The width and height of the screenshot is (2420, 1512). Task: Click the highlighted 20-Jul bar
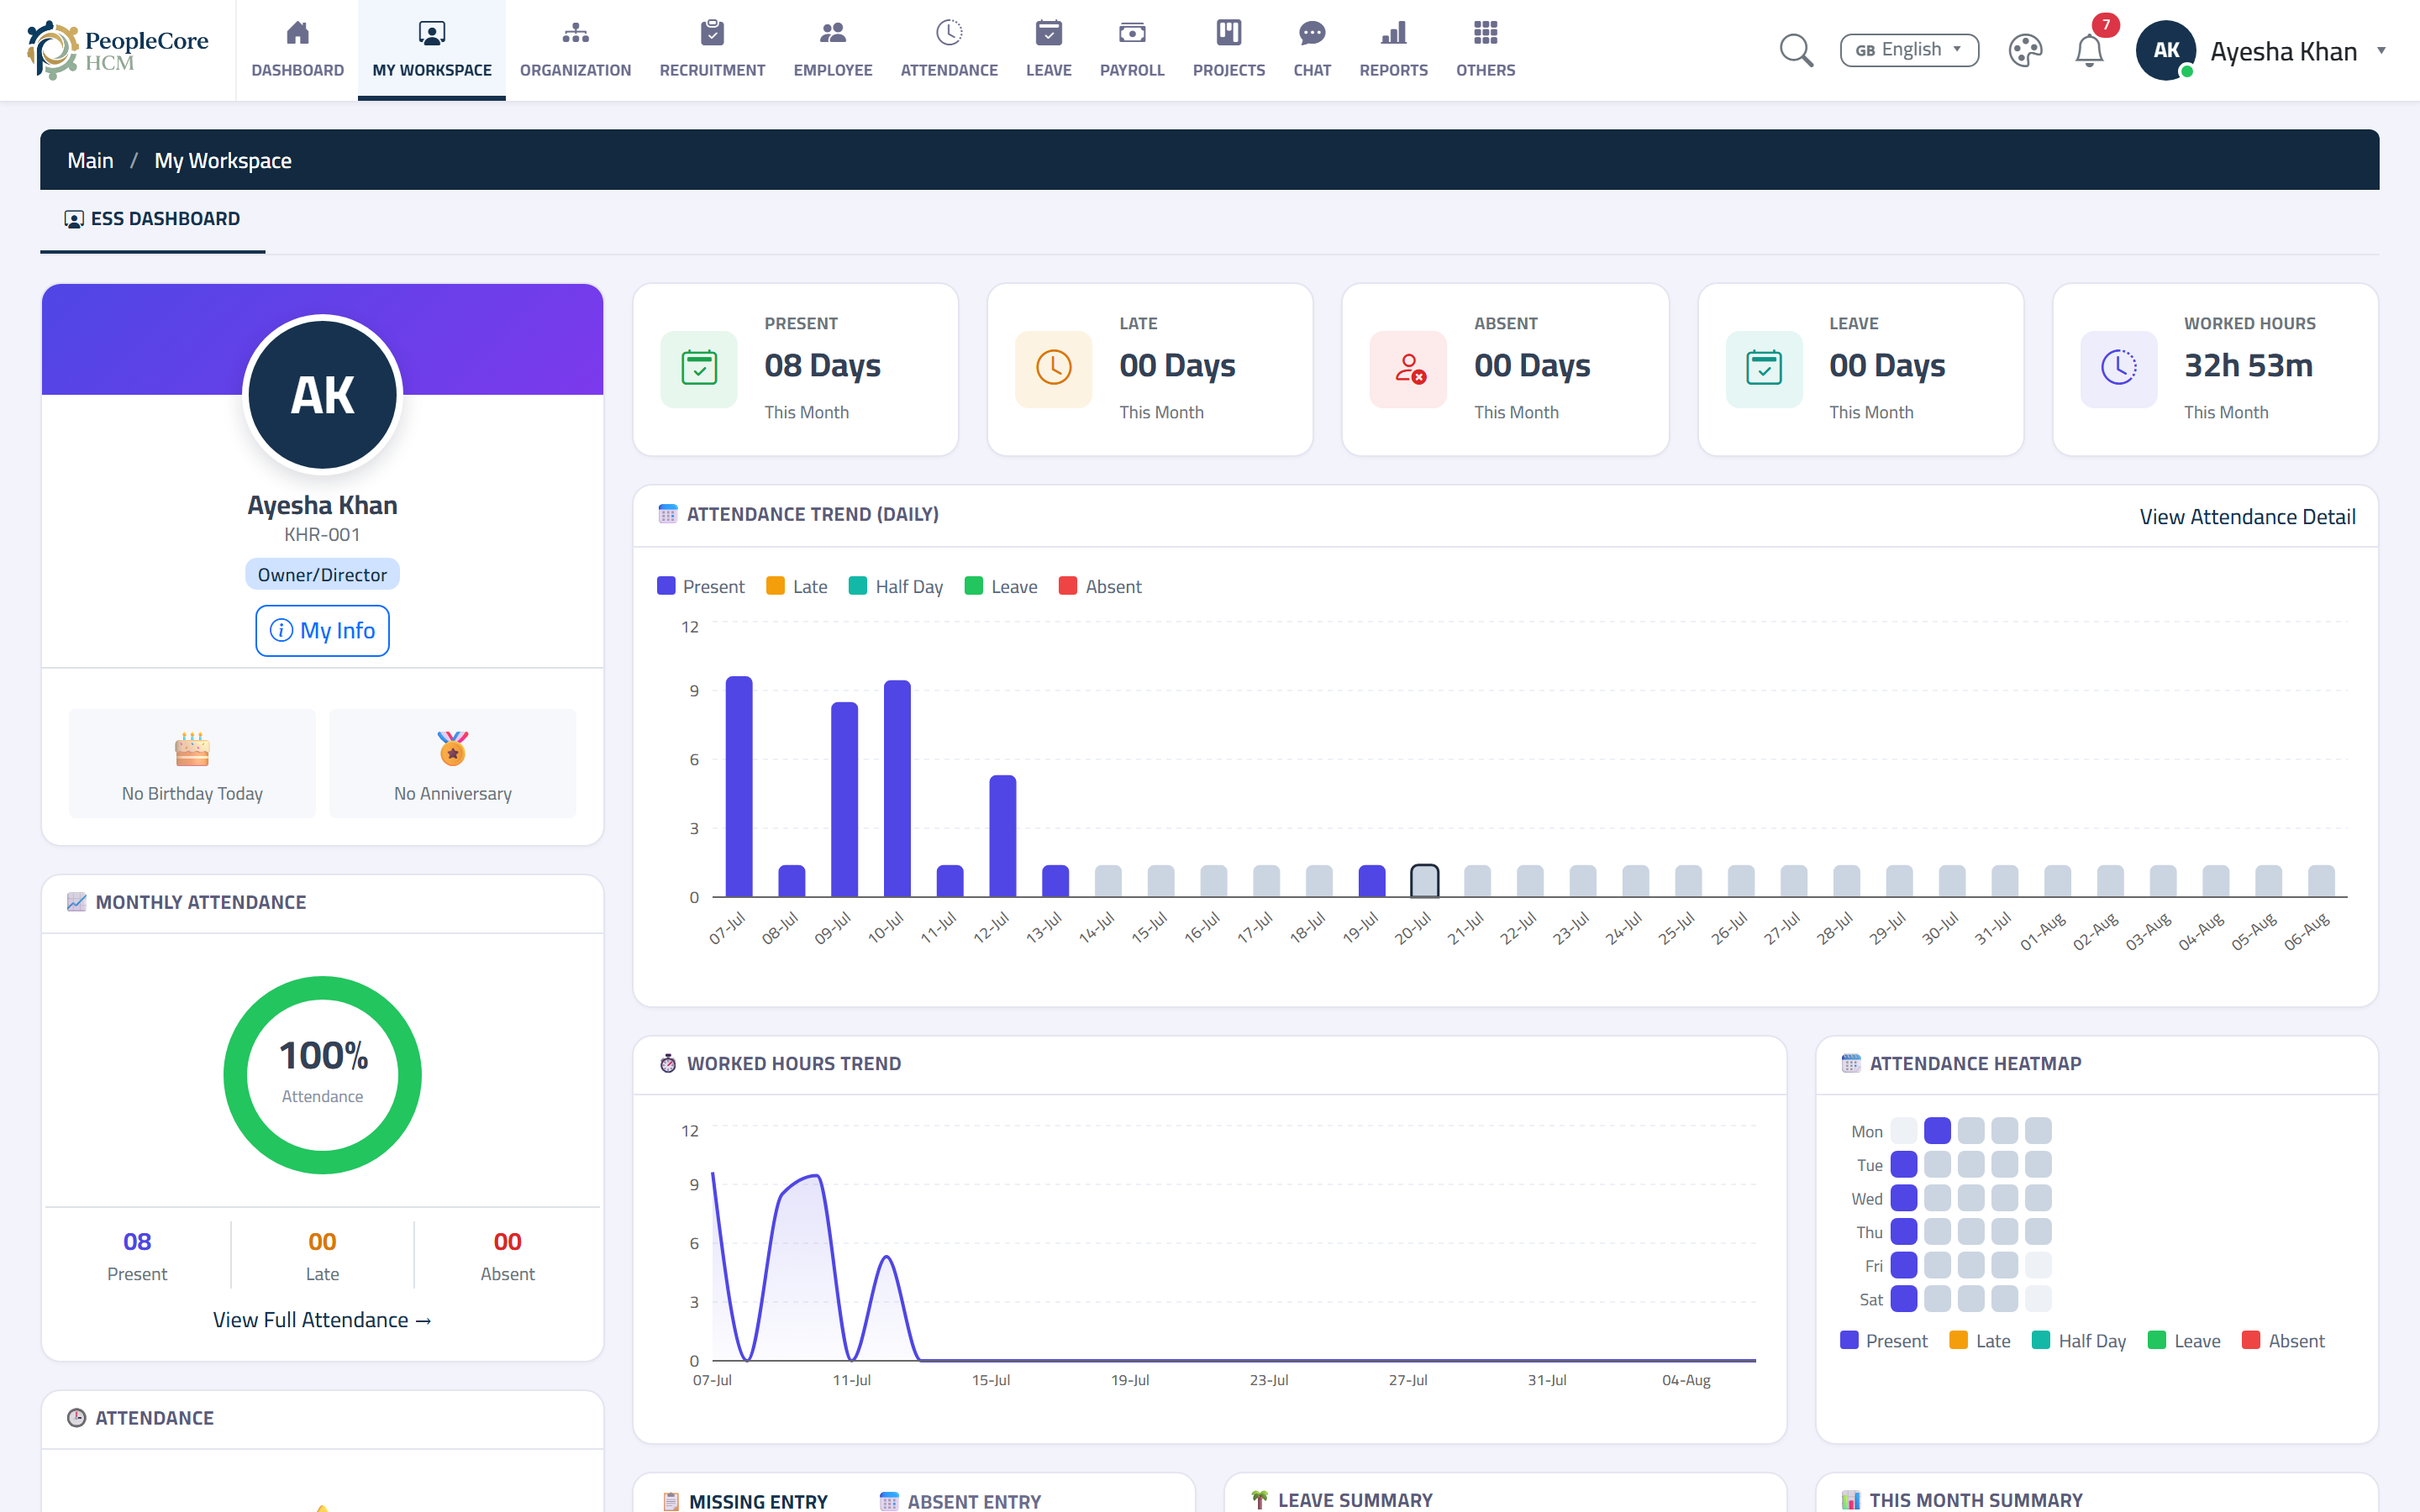point(1424,881)
